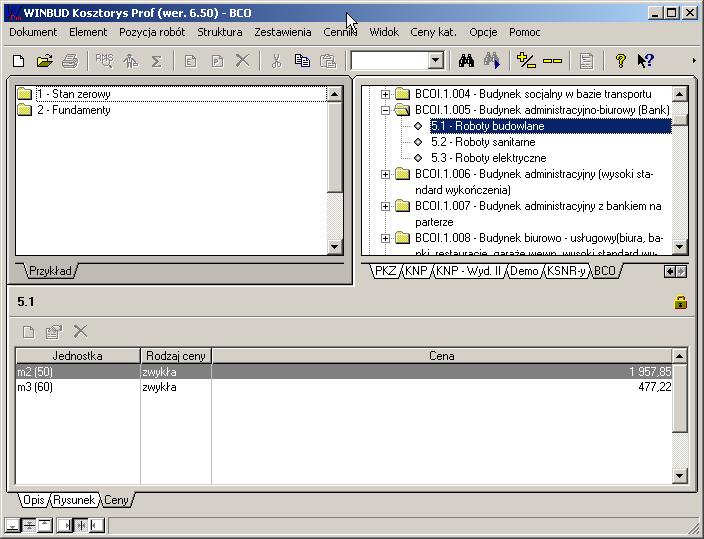Screen dimensions: 704x539
Task: Open the Dokument menu
Action: tap(33, 32)
